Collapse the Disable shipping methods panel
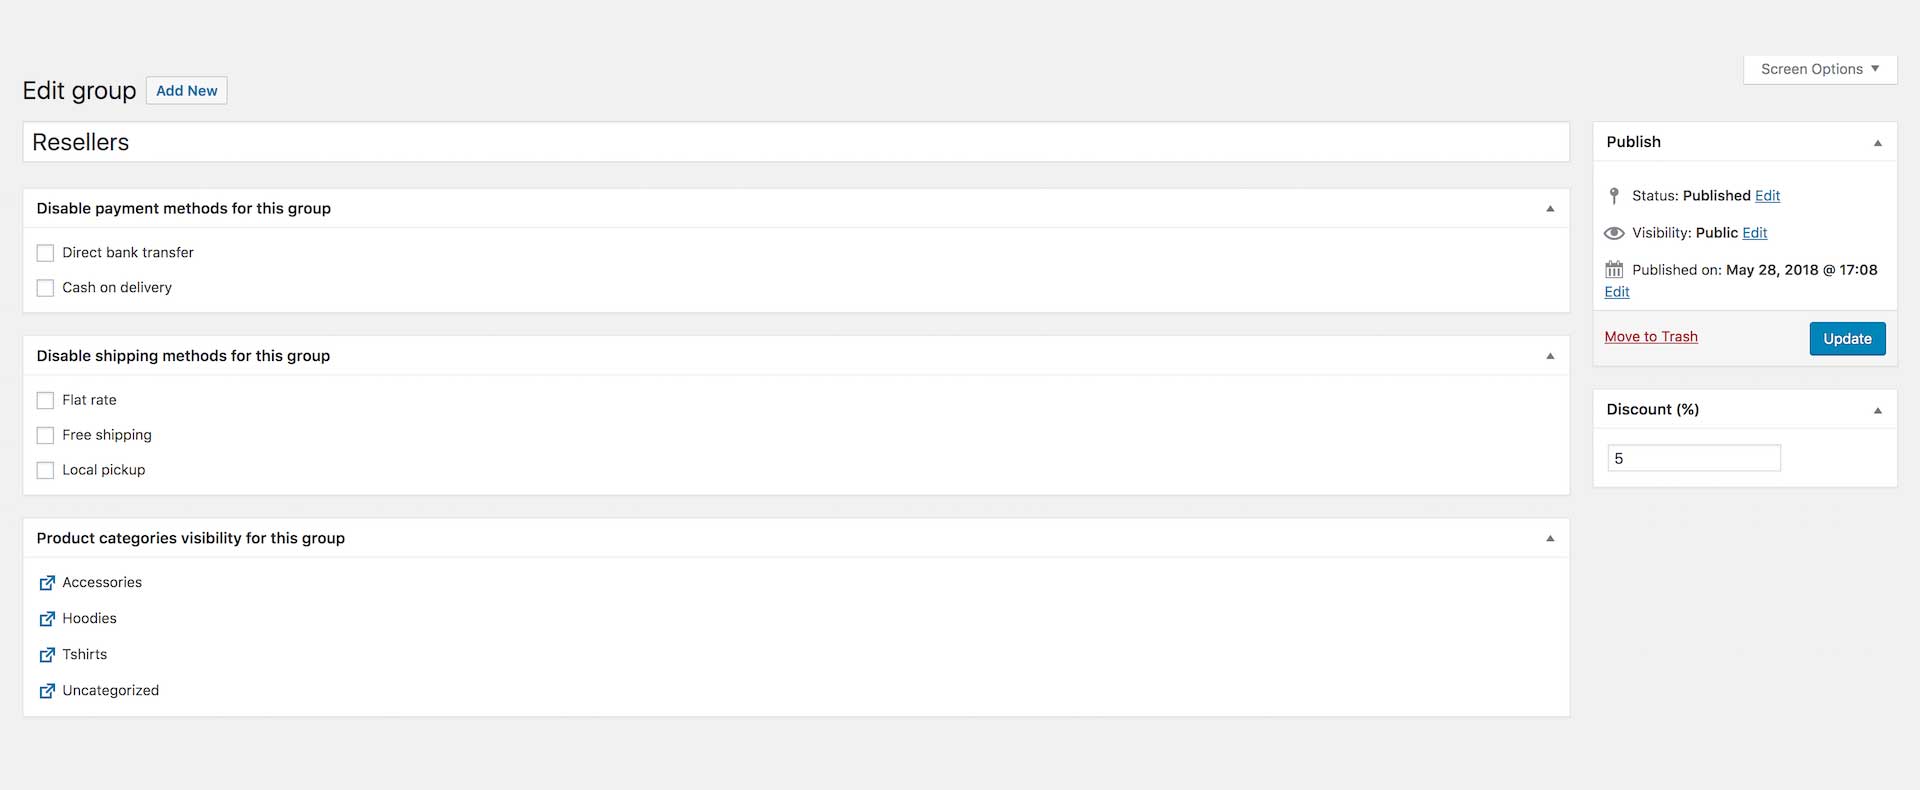 [1550, 355]
